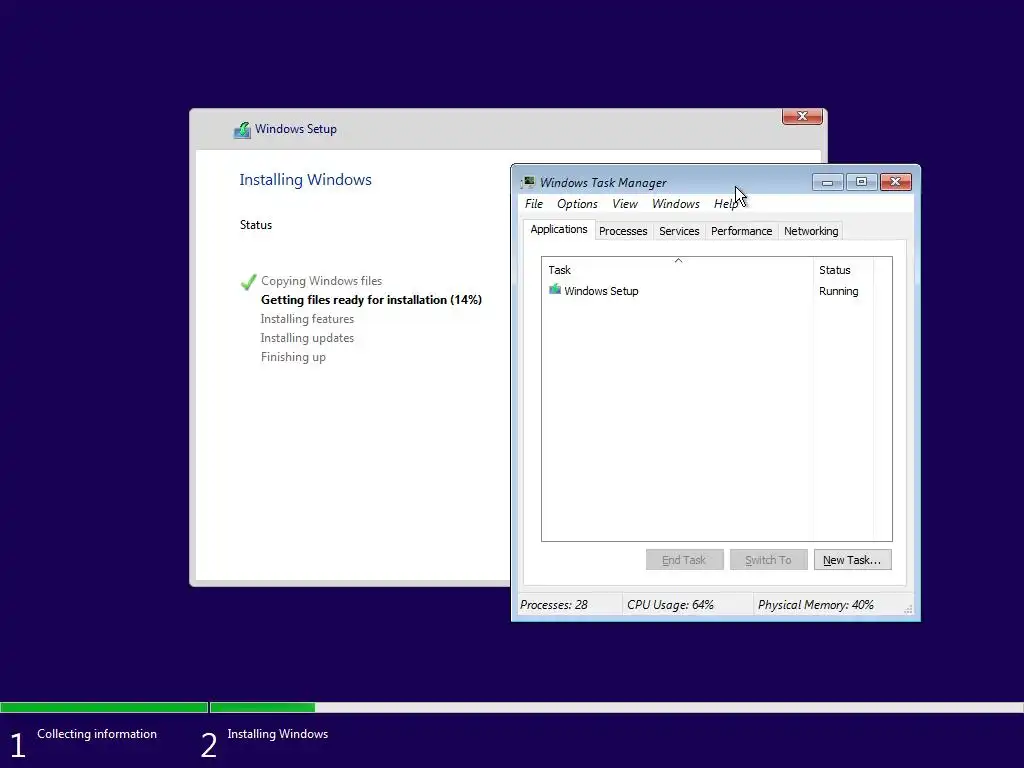
Task: Click the 'Copying Windows files' step text
Action: click(321, 281)
